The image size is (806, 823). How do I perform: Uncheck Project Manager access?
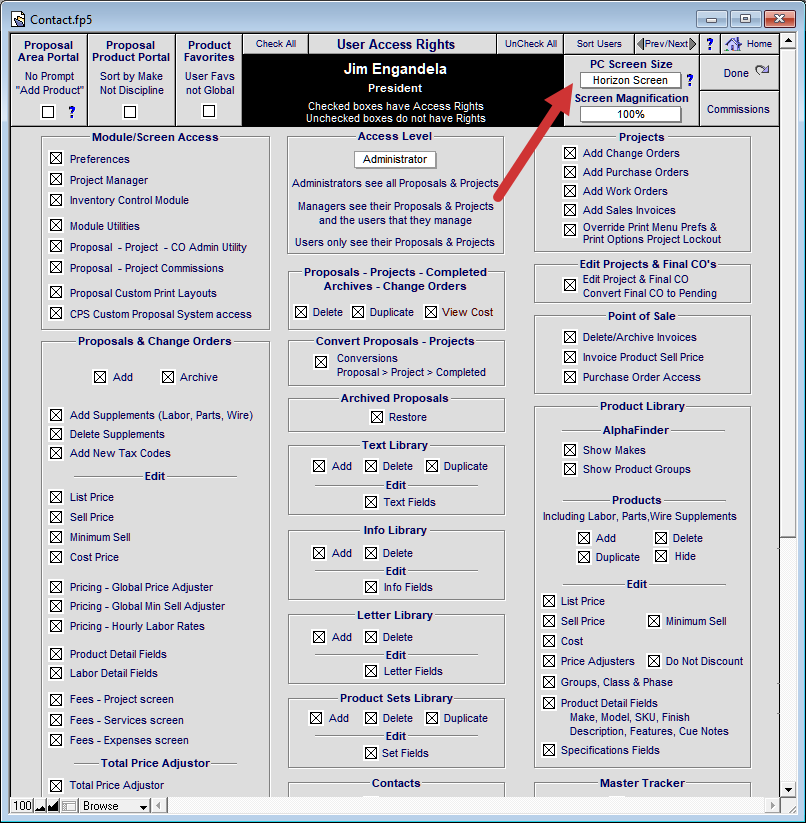pyautogui.click(x=56, y=180)
